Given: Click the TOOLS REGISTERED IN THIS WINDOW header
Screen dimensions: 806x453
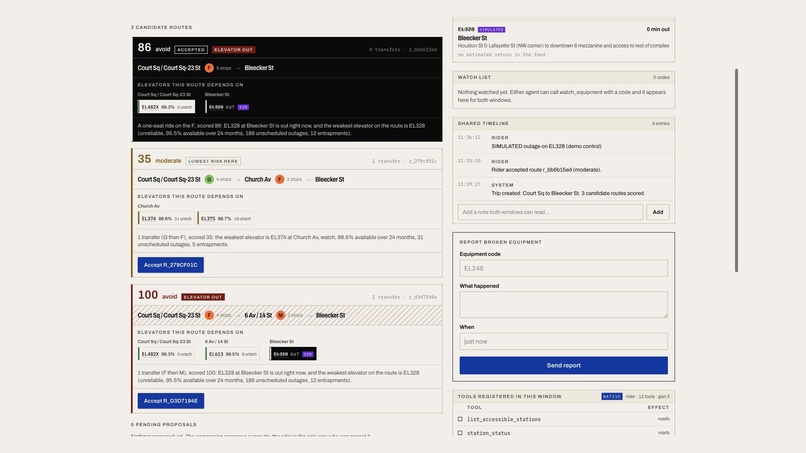Looking at the screenshot, I should (x=510, y=396).
